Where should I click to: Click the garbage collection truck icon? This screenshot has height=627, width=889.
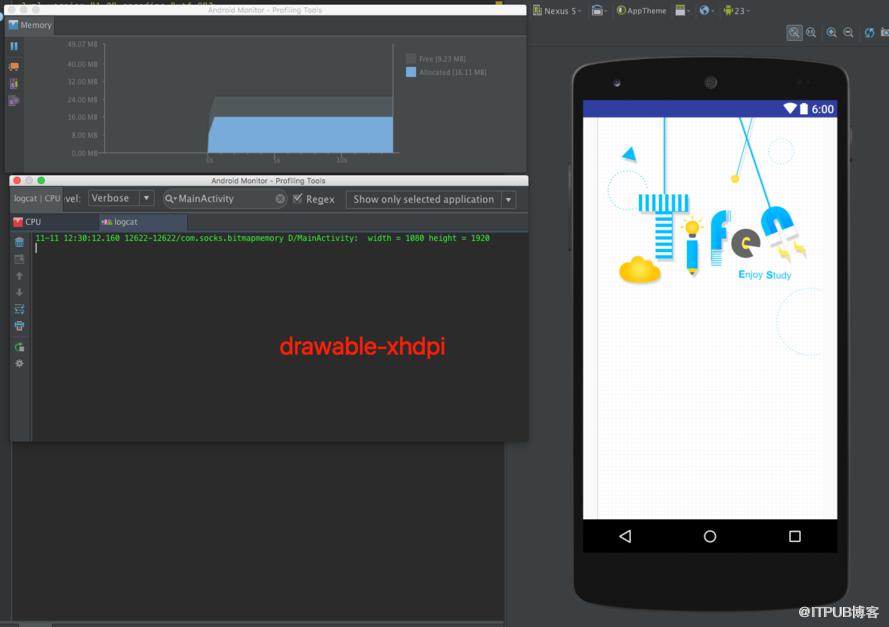pyautogui.click(x=14, y=66)
